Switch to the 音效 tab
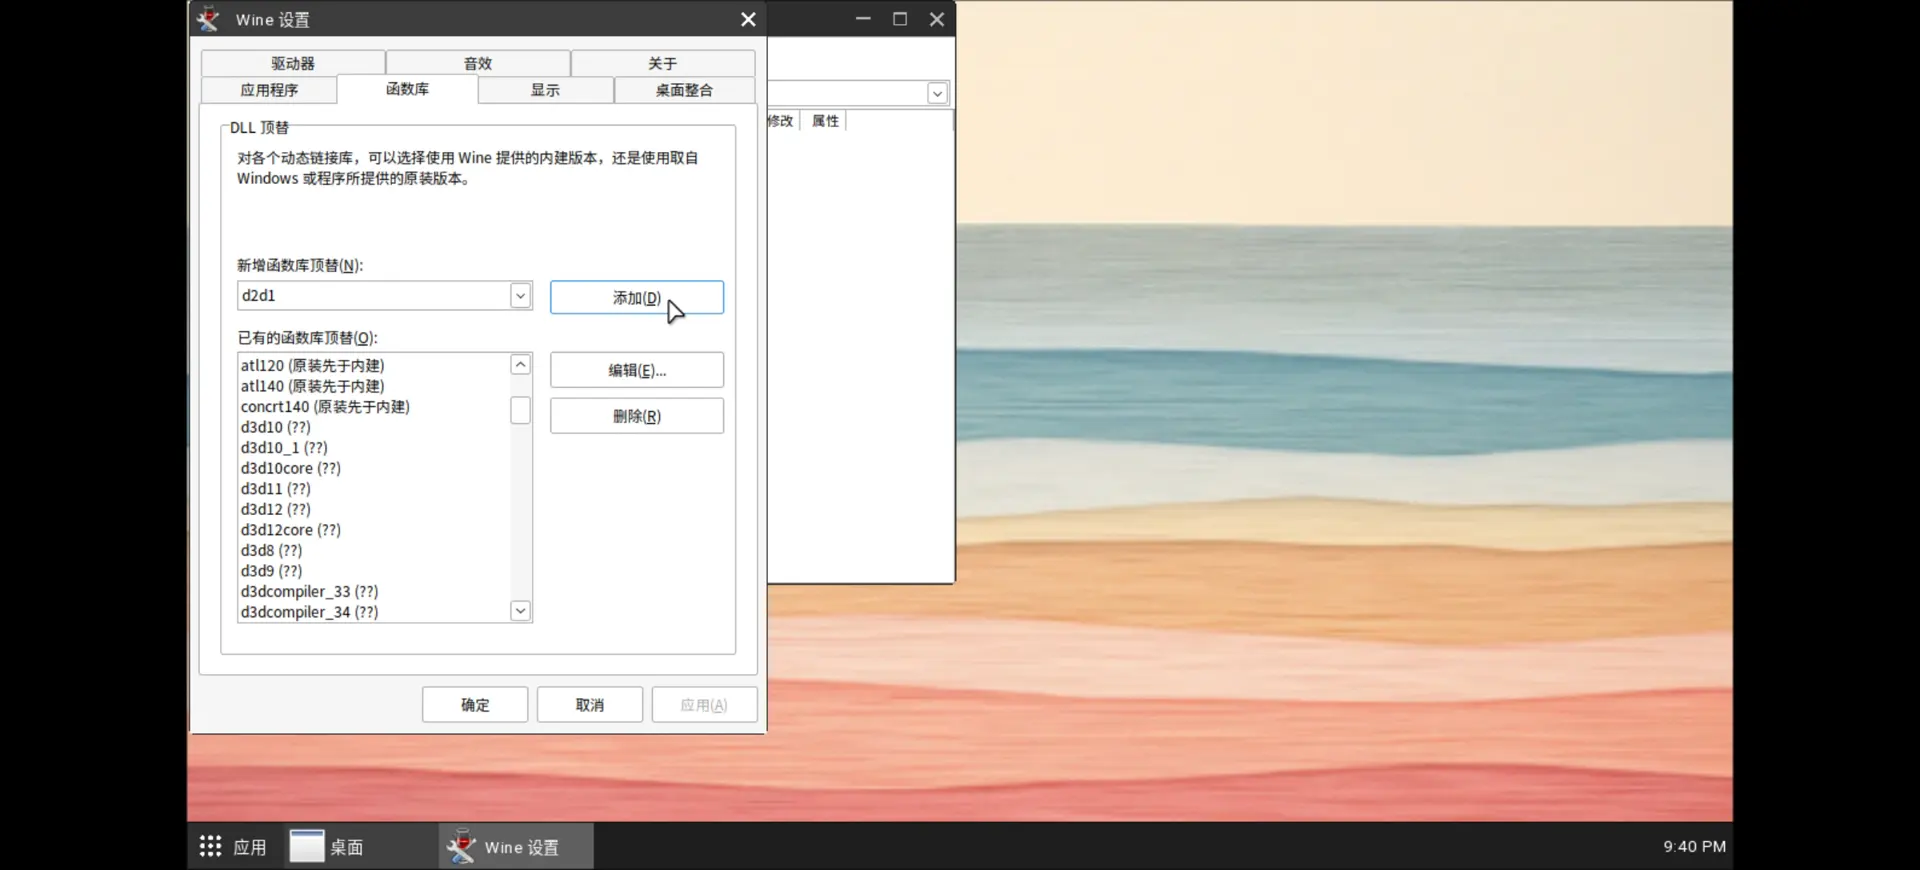Viewport: 1920px width, 870px height. tap(478, 63)
